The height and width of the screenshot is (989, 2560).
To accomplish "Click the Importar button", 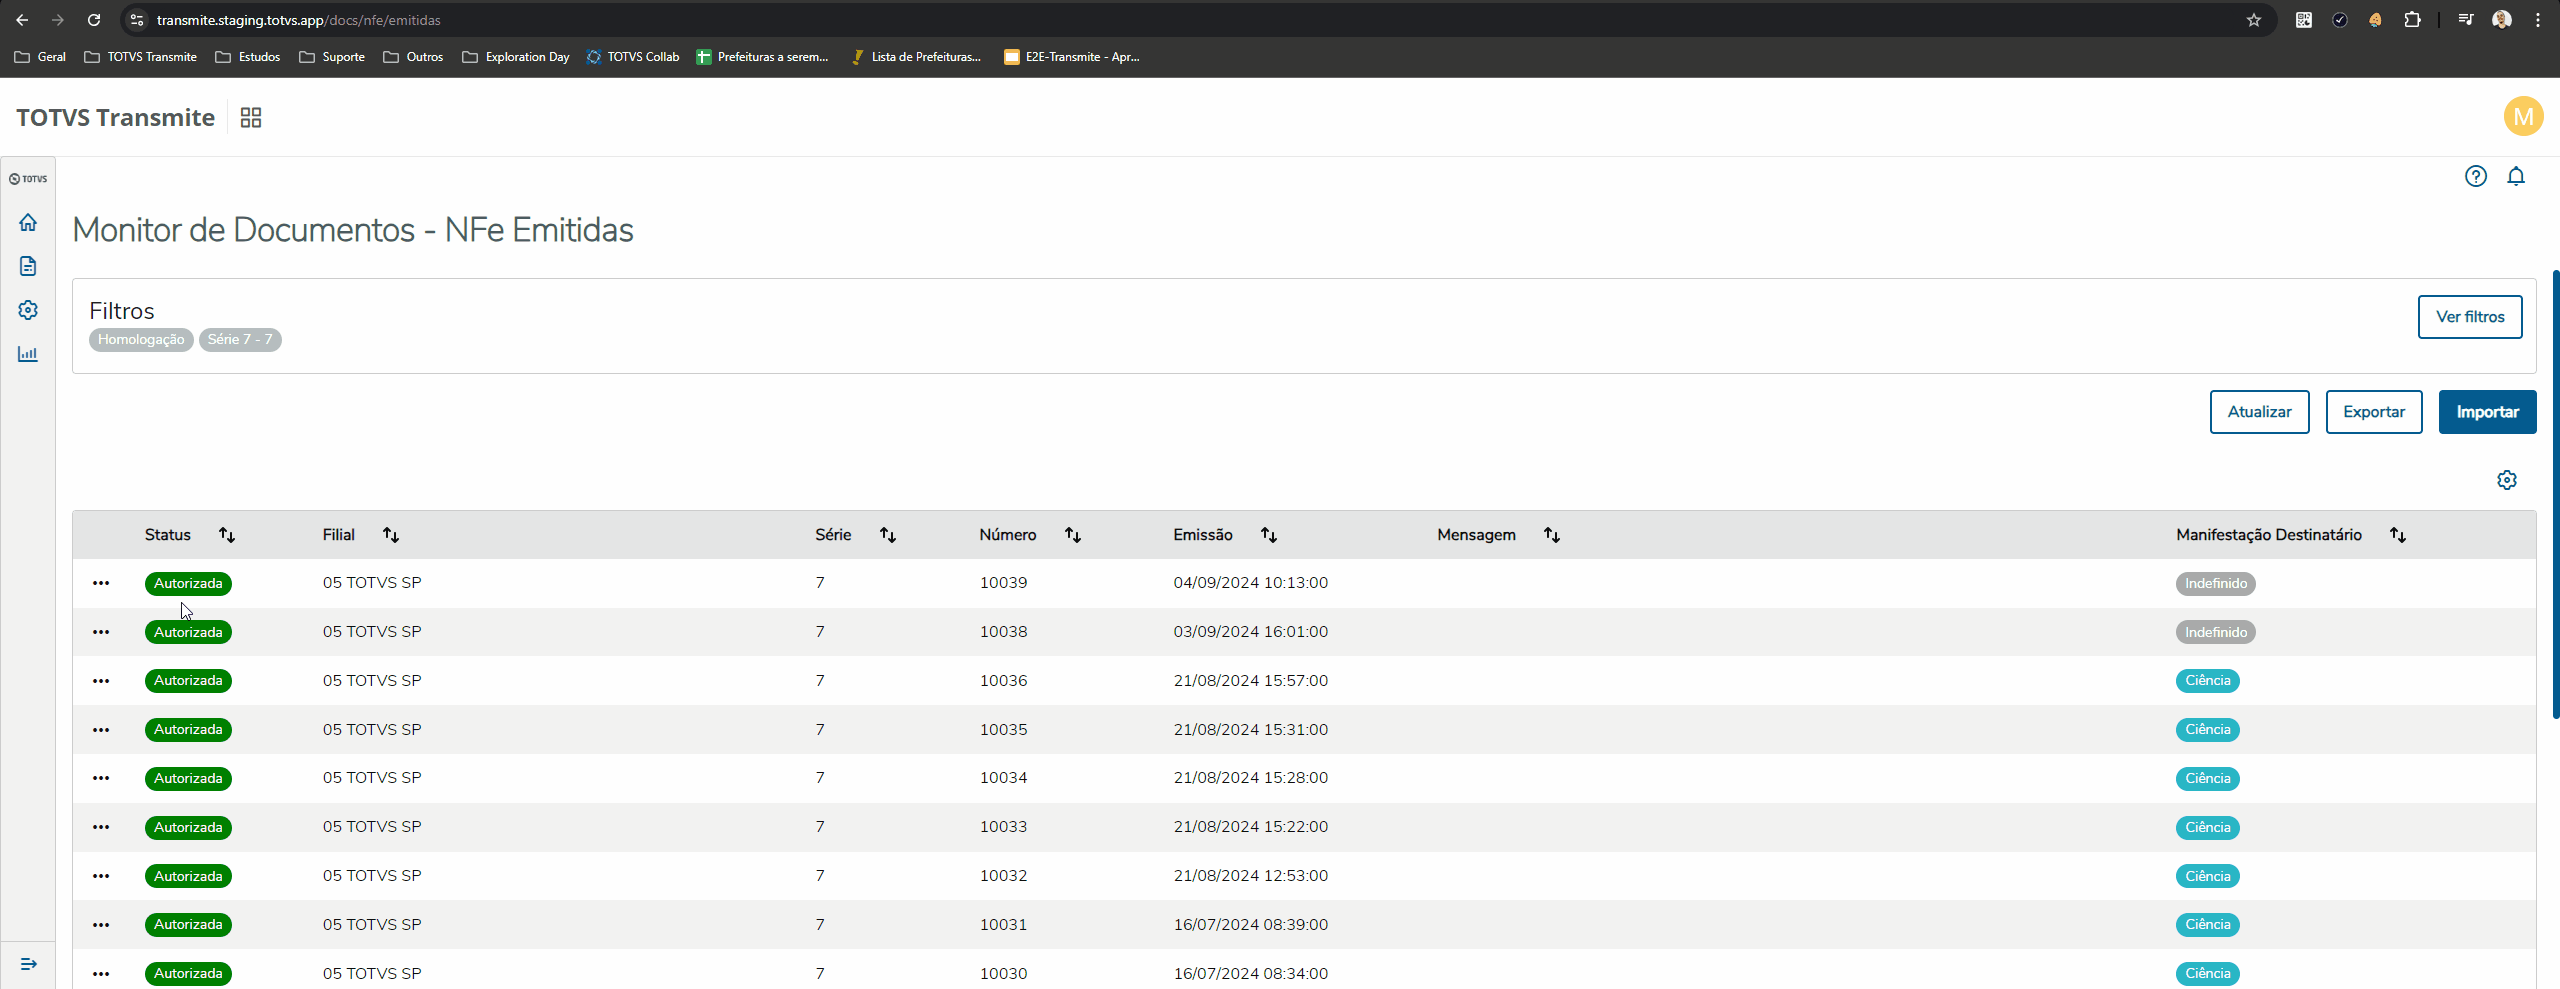I will coord(2487,412).
